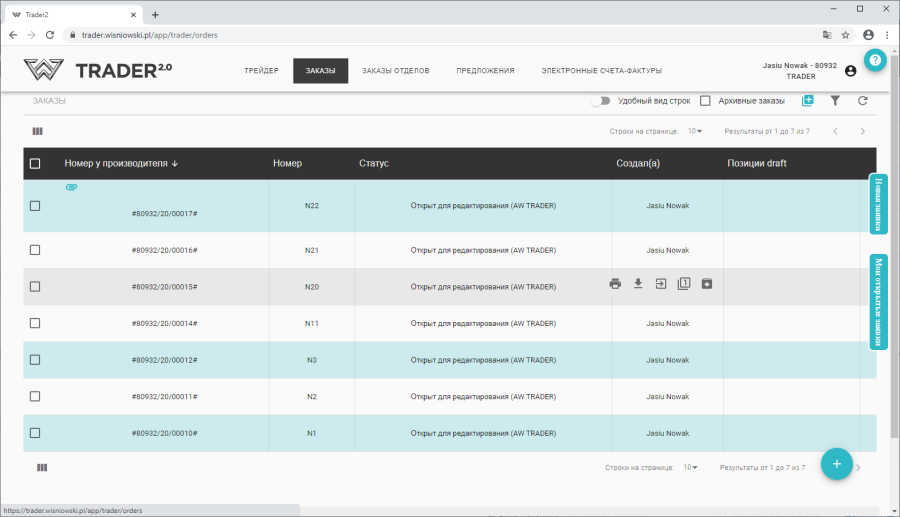Click the archive icon in row N20
This screenshot has width=900, height=517.
706,284
